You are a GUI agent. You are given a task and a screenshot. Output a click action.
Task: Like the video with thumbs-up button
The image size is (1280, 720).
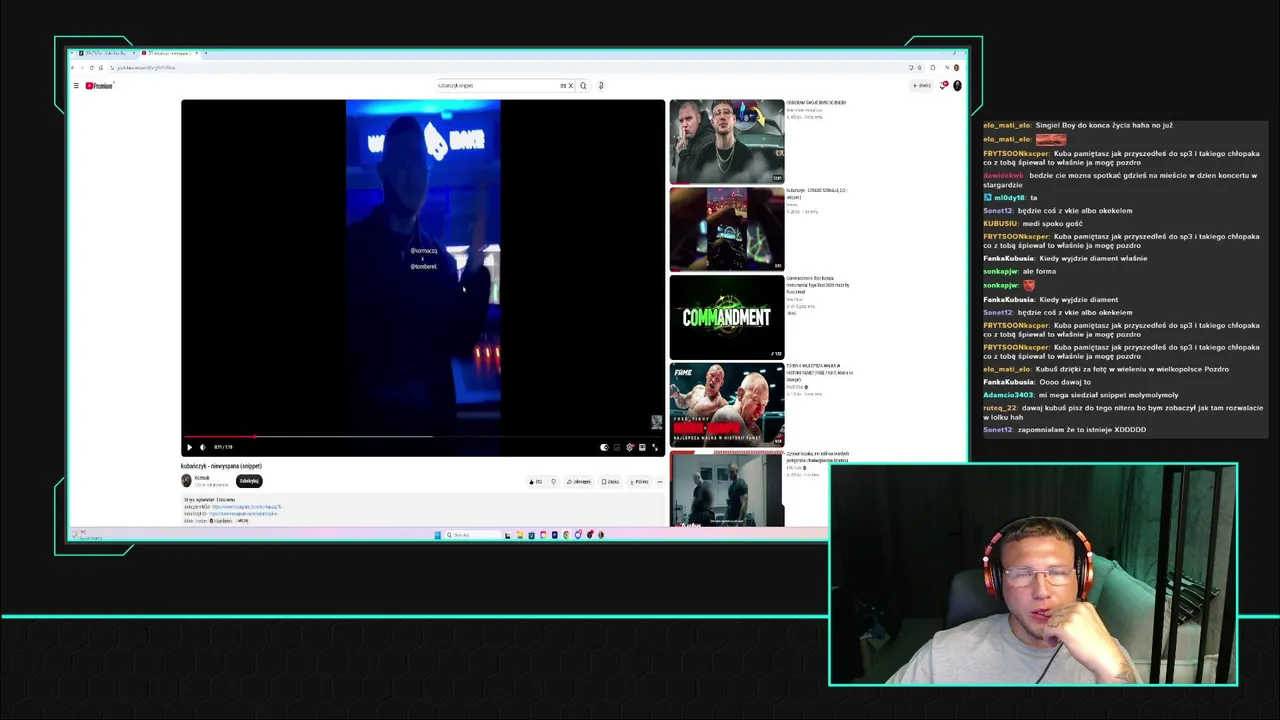tap(536, 482)
